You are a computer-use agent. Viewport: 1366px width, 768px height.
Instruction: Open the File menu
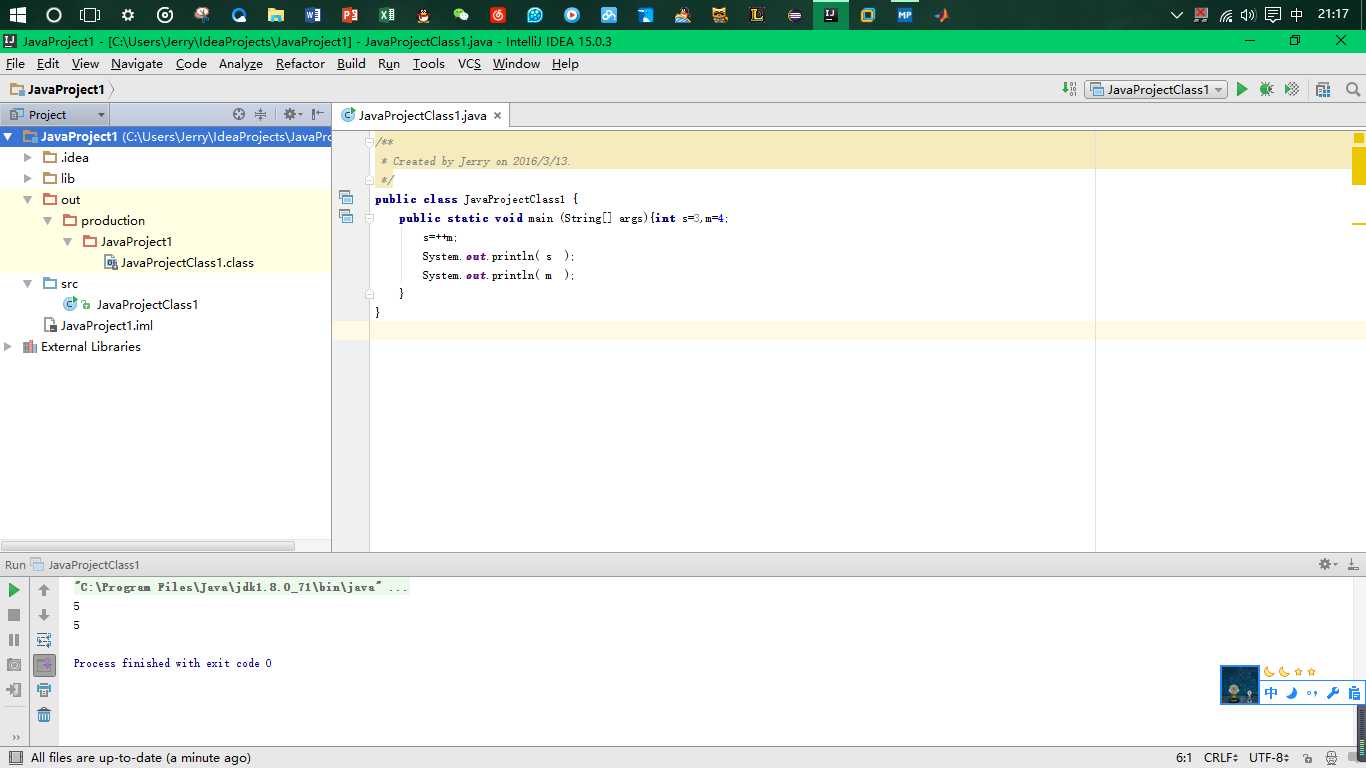click(15, 63)
